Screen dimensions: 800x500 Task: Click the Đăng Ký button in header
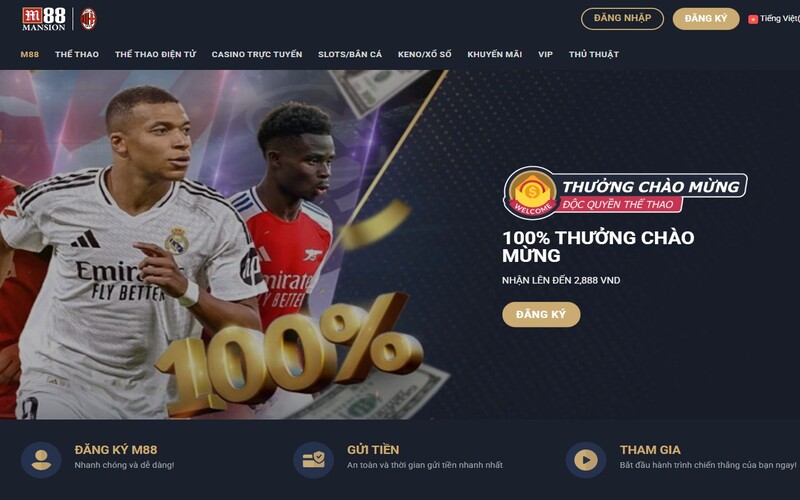pyautogui.click(x=706, y=19)
